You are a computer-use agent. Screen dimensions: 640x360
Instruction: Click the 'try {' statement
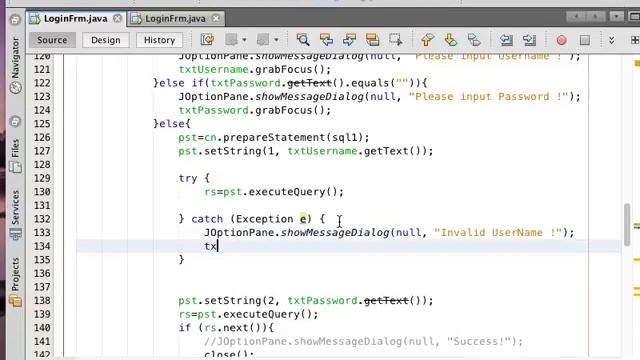(194, 178)
